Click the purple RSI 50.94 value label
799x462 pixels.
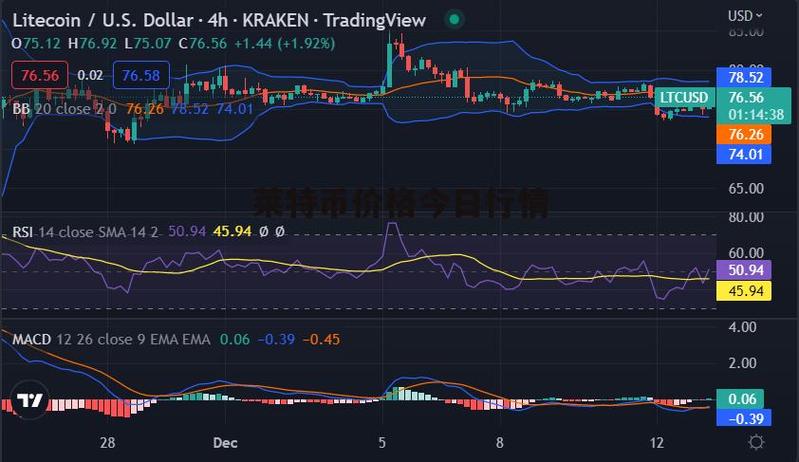point(746,270)
